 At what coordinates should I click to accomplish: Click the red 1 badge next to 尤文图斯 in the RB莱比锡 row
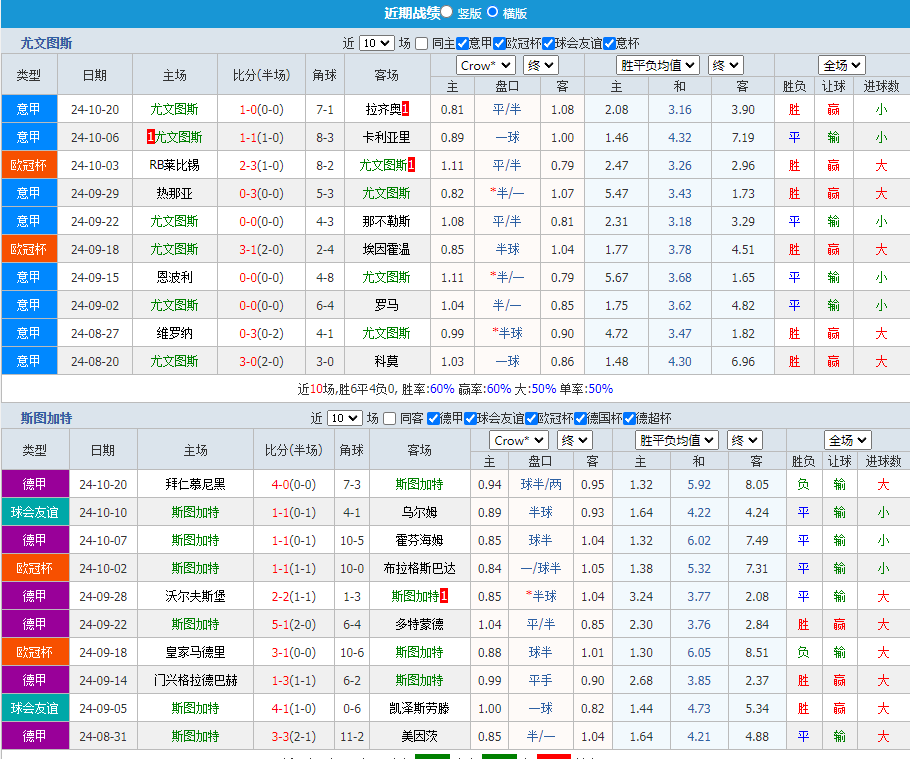tap(410, 165)
